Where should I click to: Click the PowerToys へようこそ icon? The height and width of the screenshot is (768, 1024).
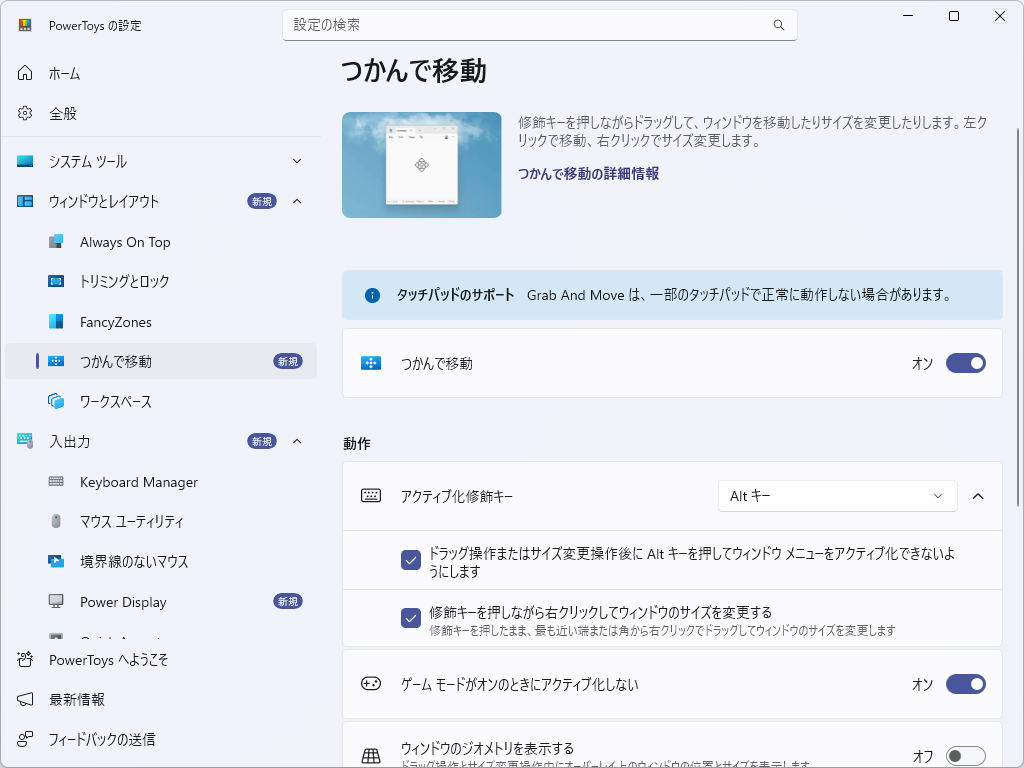[25, 660]
